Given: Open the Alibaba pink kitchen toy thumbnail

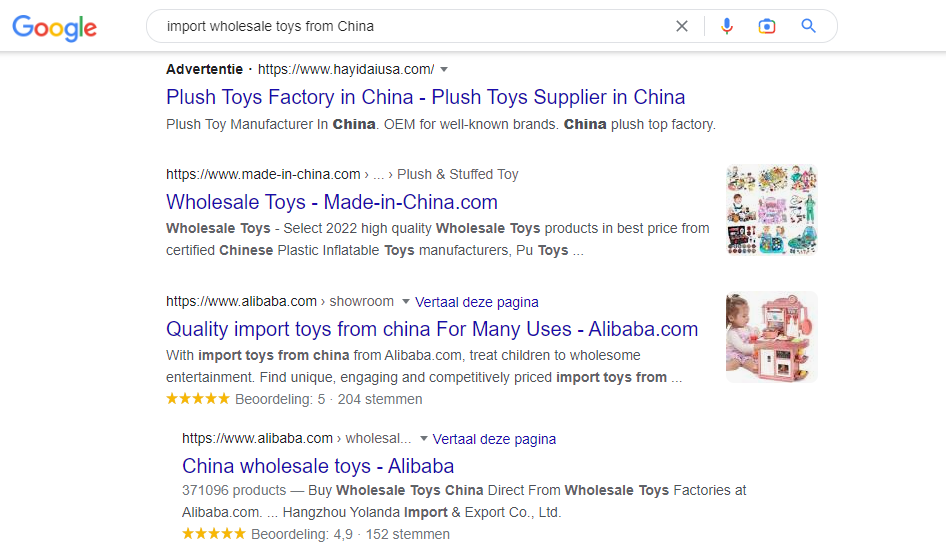Looking at the screenshot, I should pyautogui.click(x=771, y=337).
